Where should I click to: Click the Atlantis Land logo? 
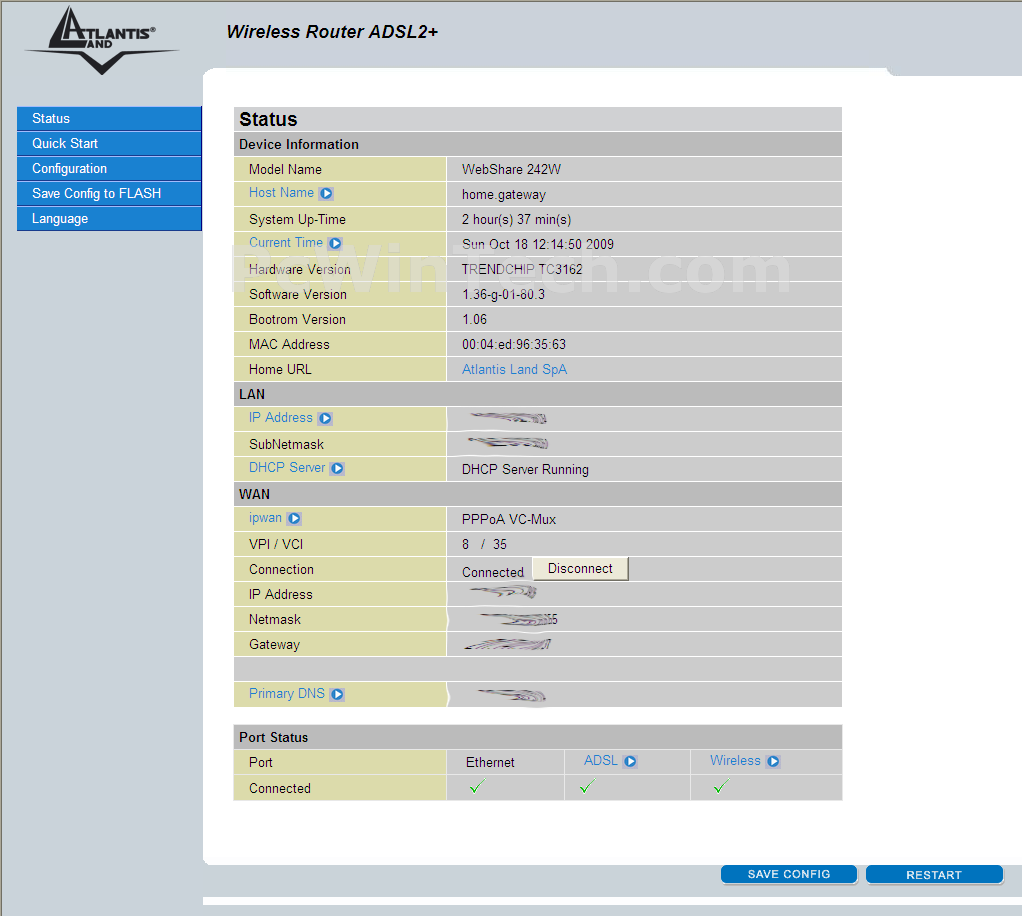102,40
